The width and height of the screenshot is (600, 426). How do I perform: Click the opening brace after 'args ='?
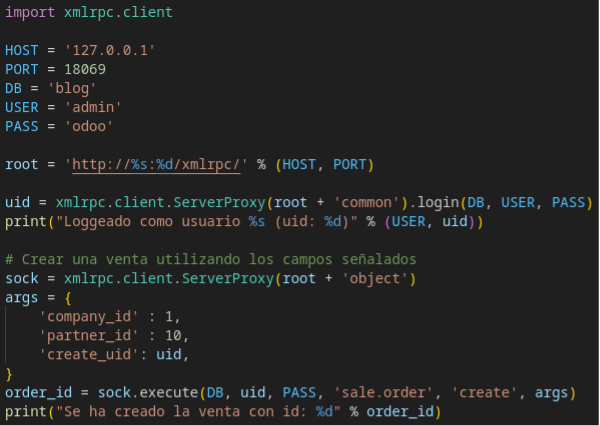(x=68, y=298)
